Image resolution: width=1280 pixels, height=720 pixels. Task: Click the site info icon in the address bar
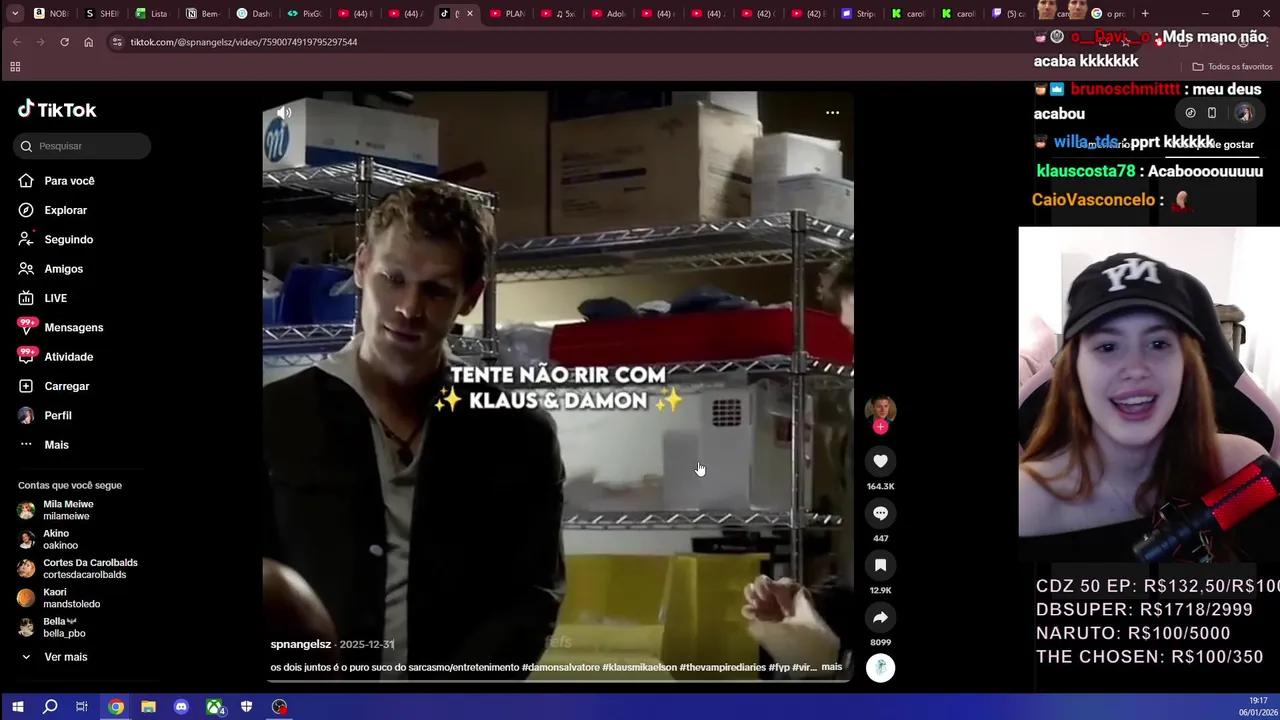tap(117, 42)
